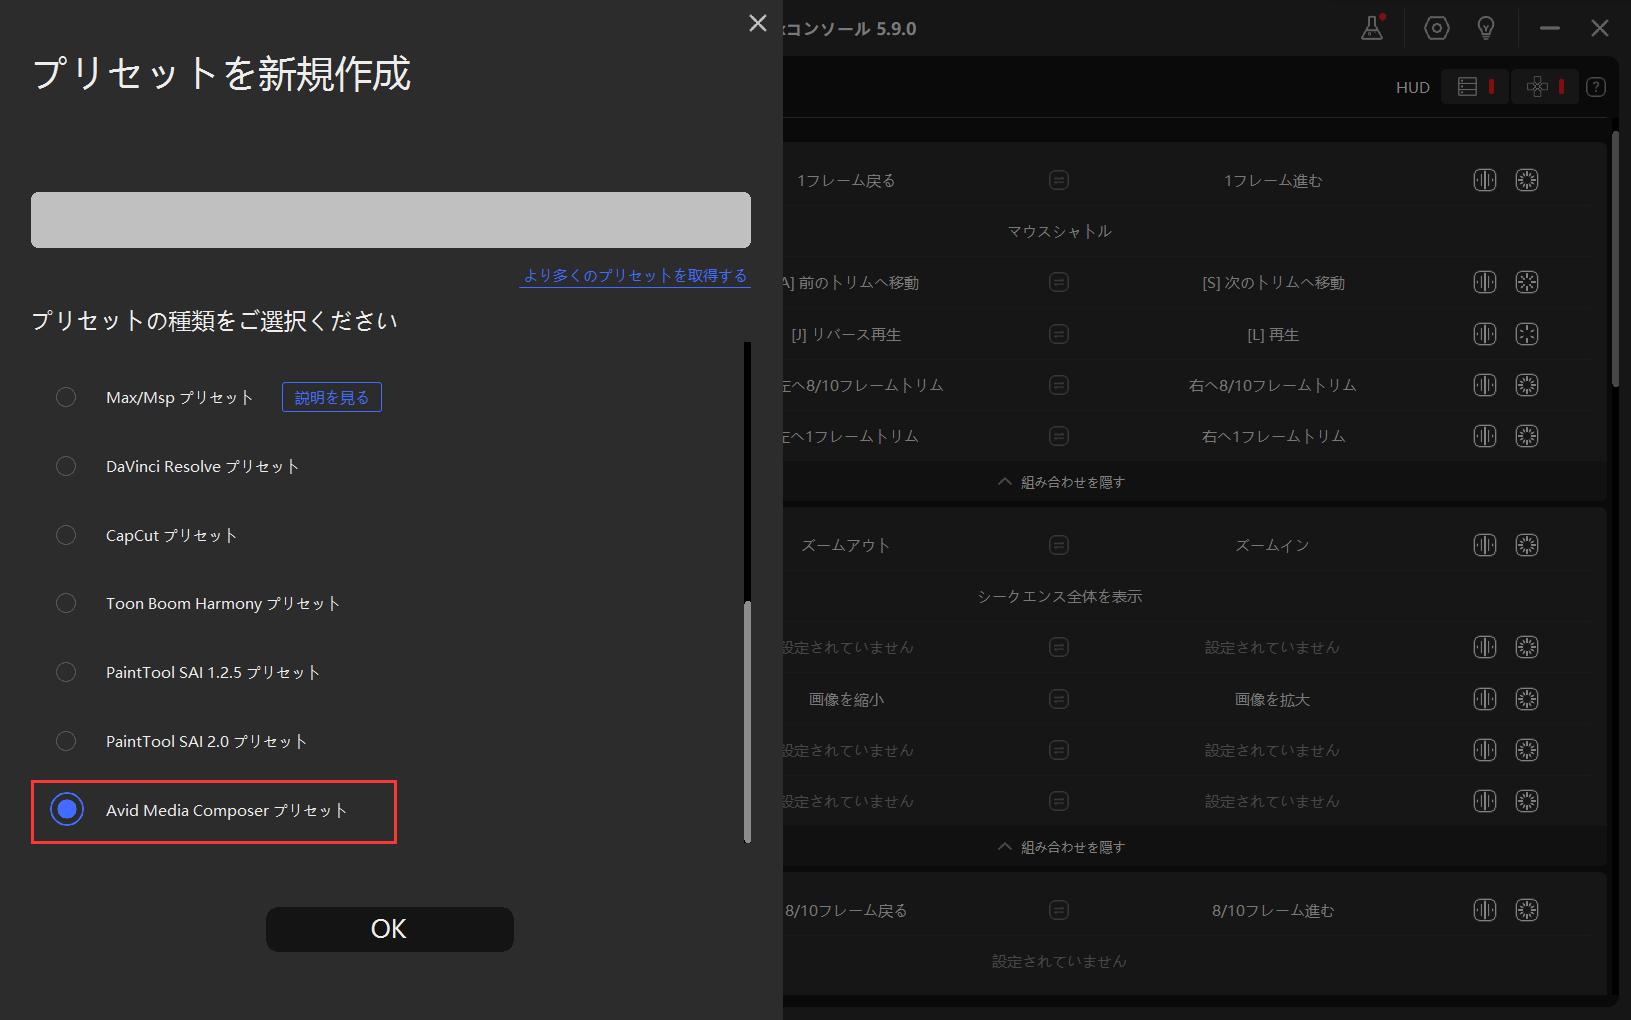Click the [S] 次のトリムへ移動 assignment

click(1272, 282)
